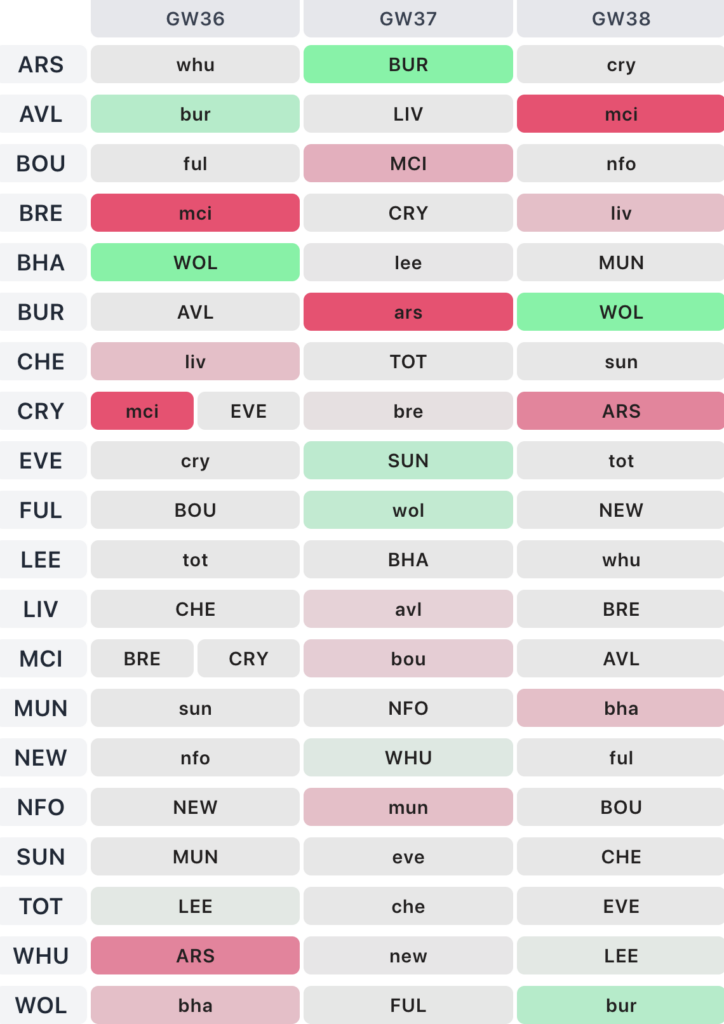The height and width of the screenshot is (1024, 724).
Task: Select Aston Villa's red mci fixture GW38
Action: [x=620, y=114]
